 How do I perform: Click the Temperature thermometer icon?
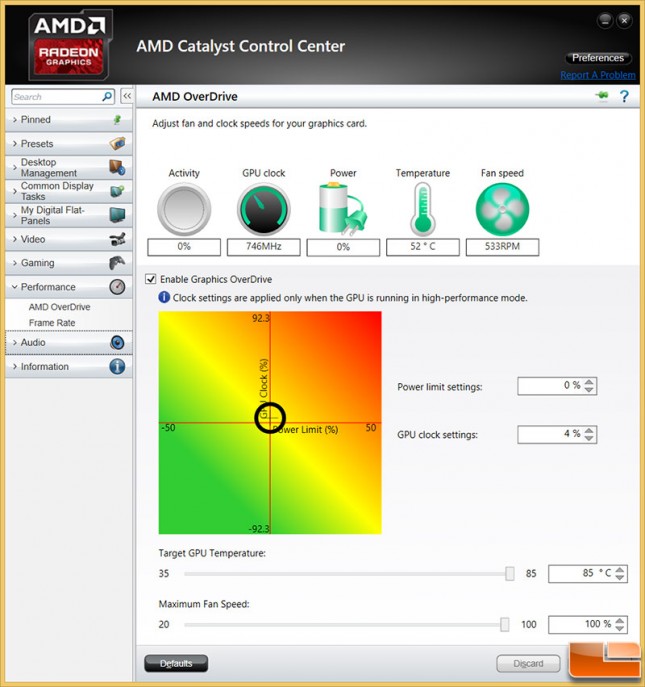click(423, 209)
